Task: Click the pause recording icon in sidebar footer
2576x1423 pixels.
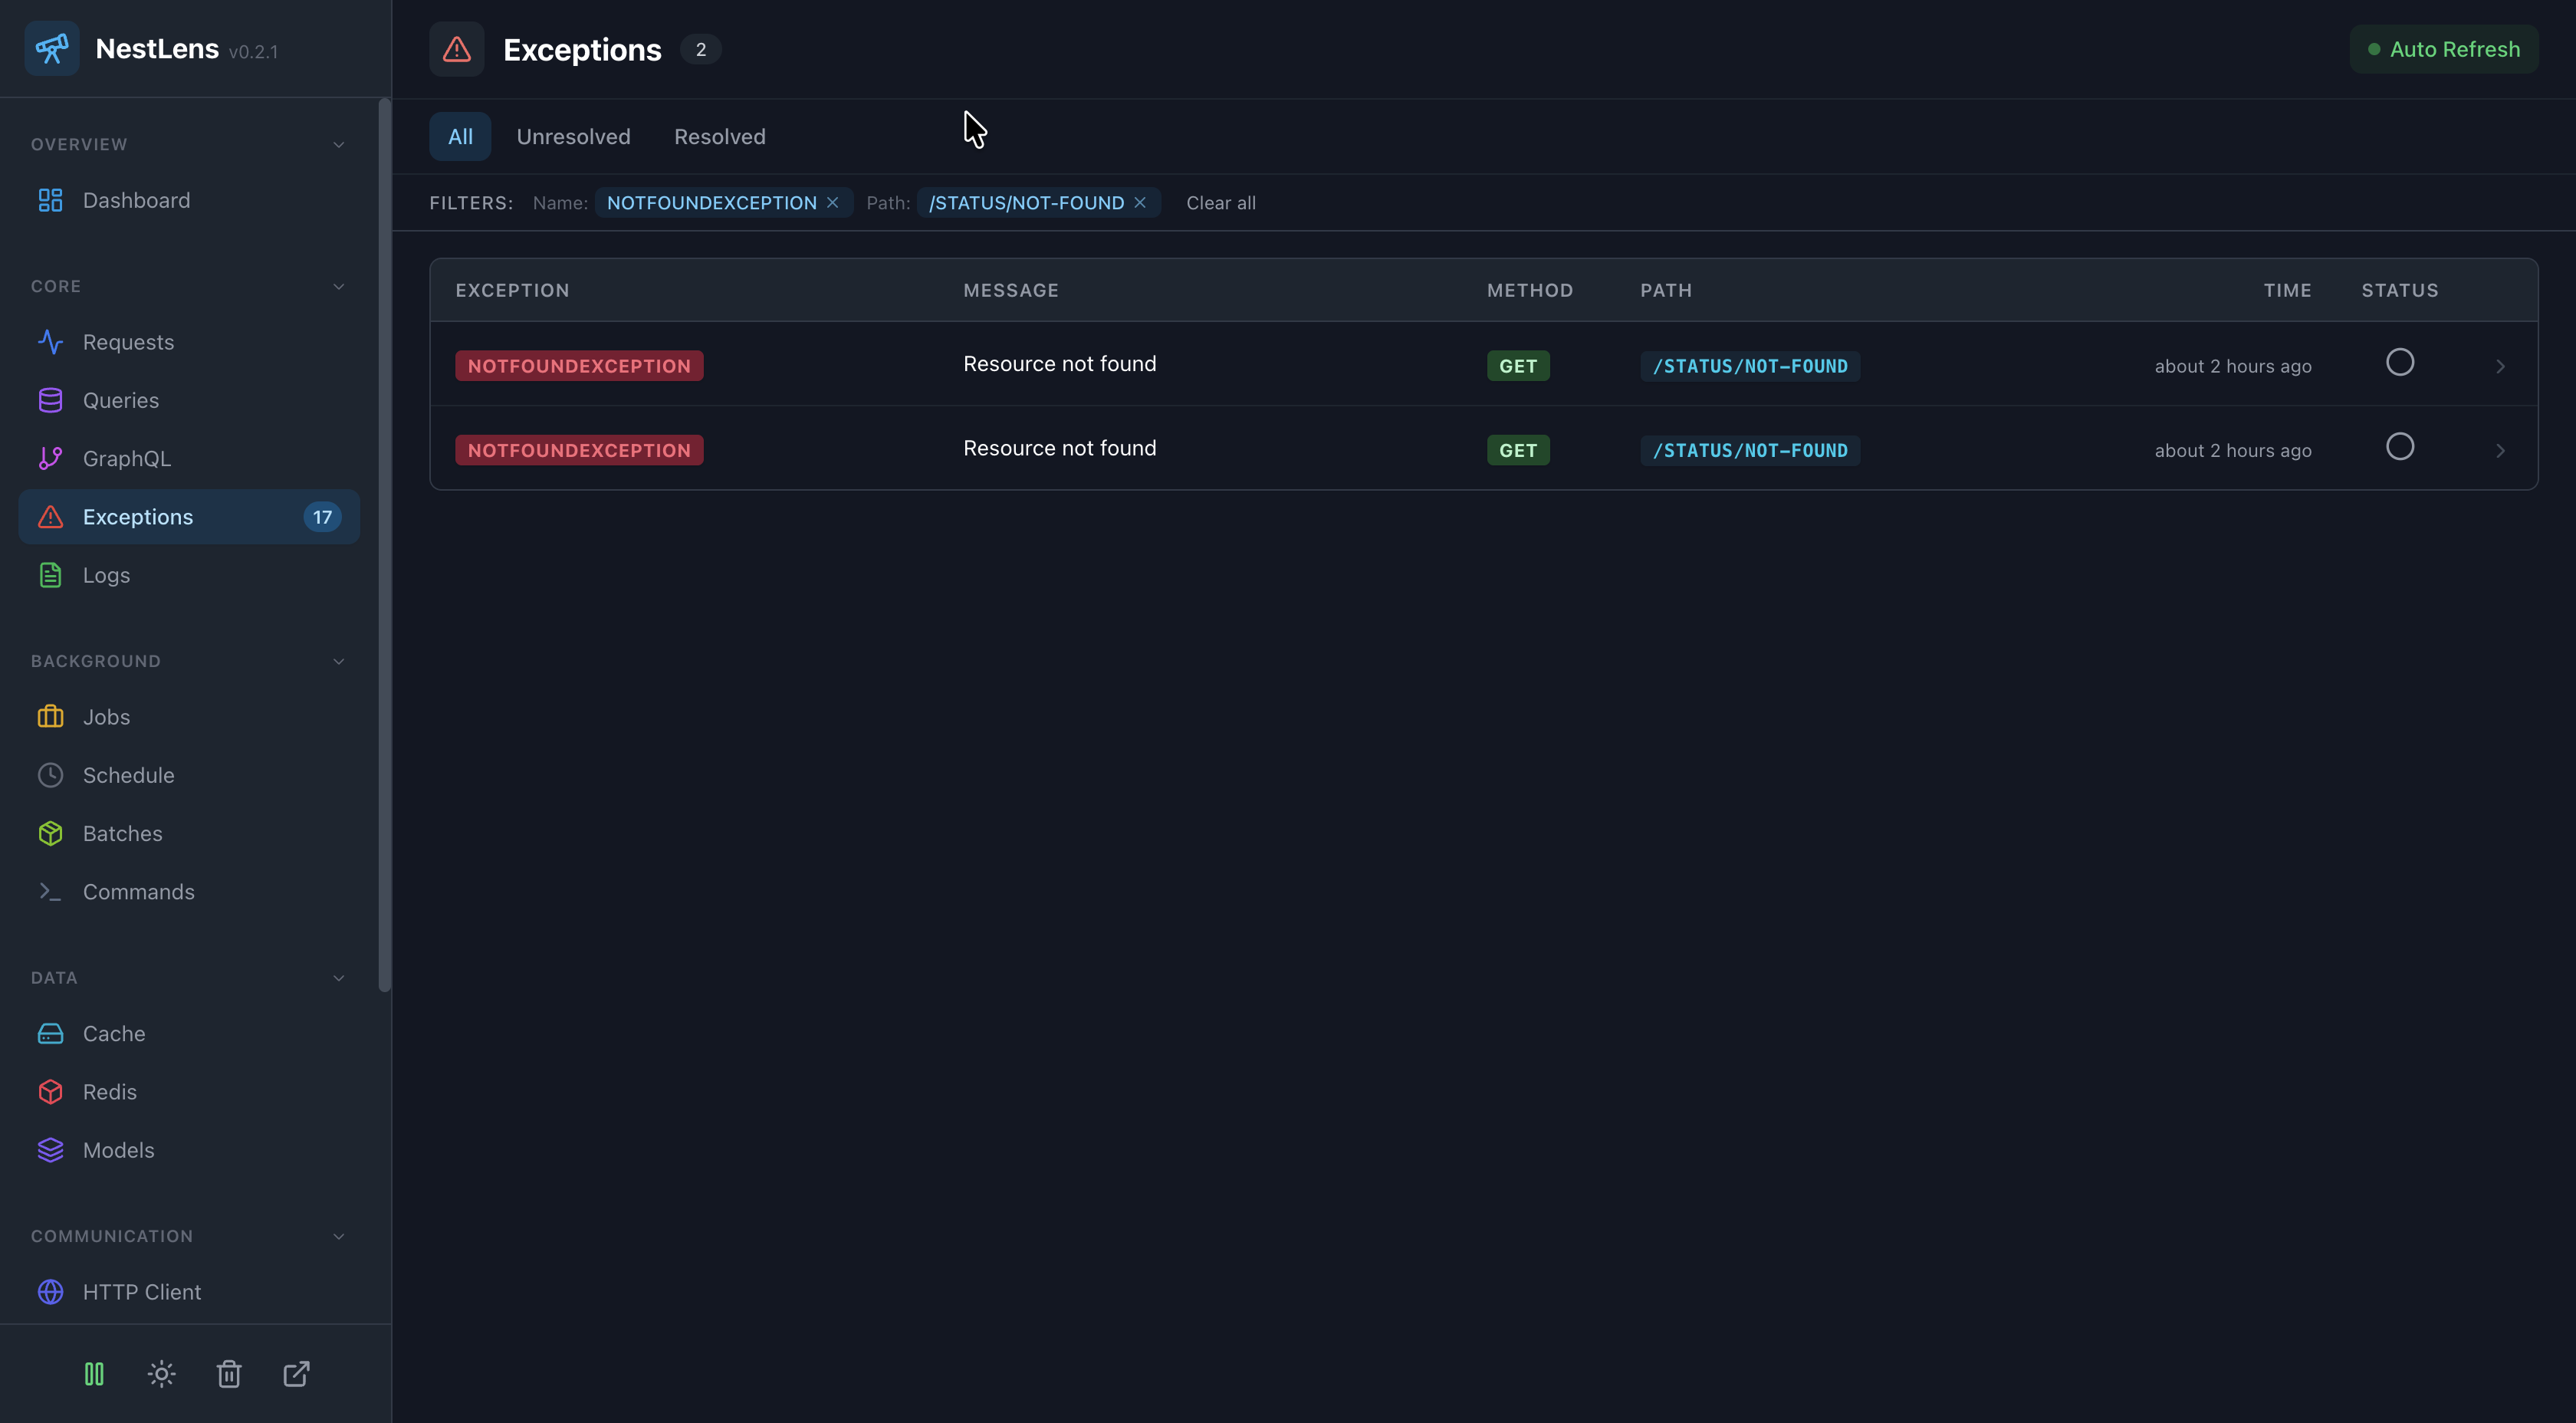Action: 94,1374
